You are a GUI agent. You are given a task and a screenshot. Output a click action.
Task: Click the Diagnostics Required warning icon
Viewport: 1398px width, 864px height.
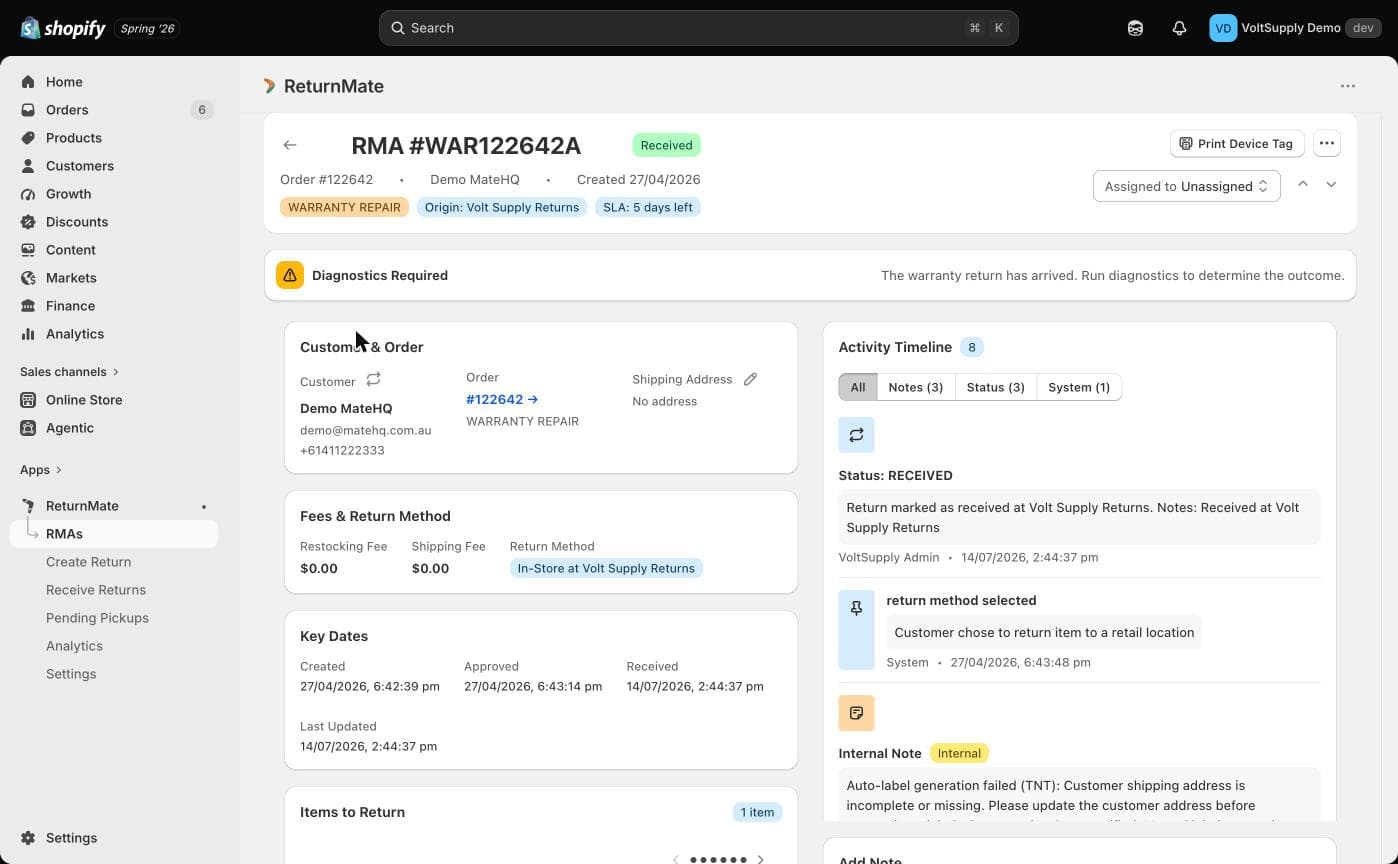point(290,275)
